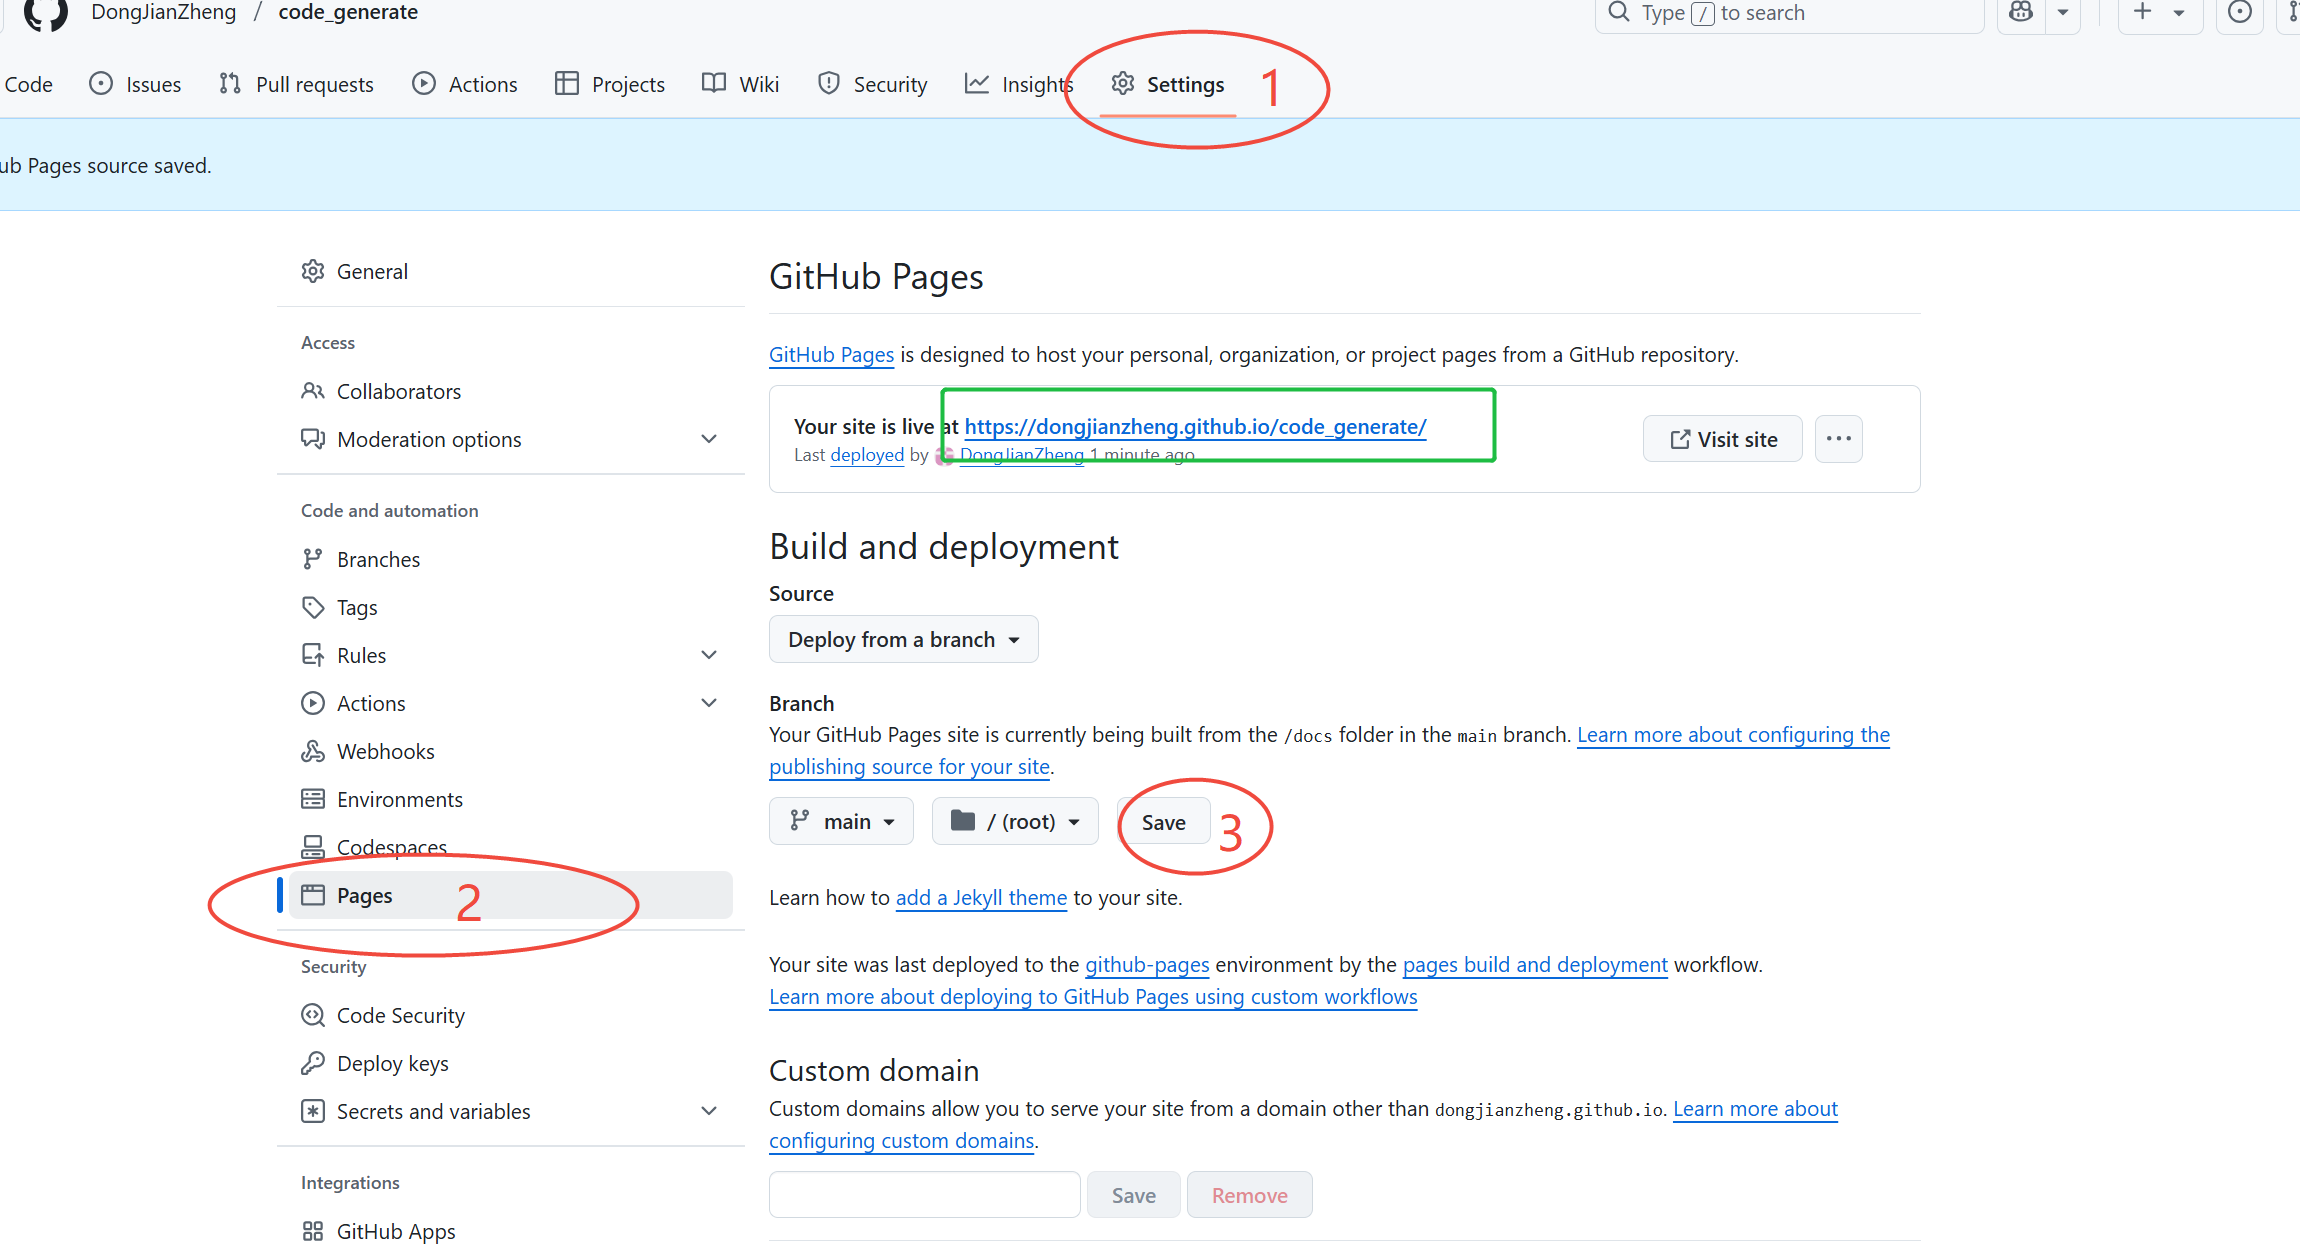Click the Codespaces sidebar icon

coord(313,846)
